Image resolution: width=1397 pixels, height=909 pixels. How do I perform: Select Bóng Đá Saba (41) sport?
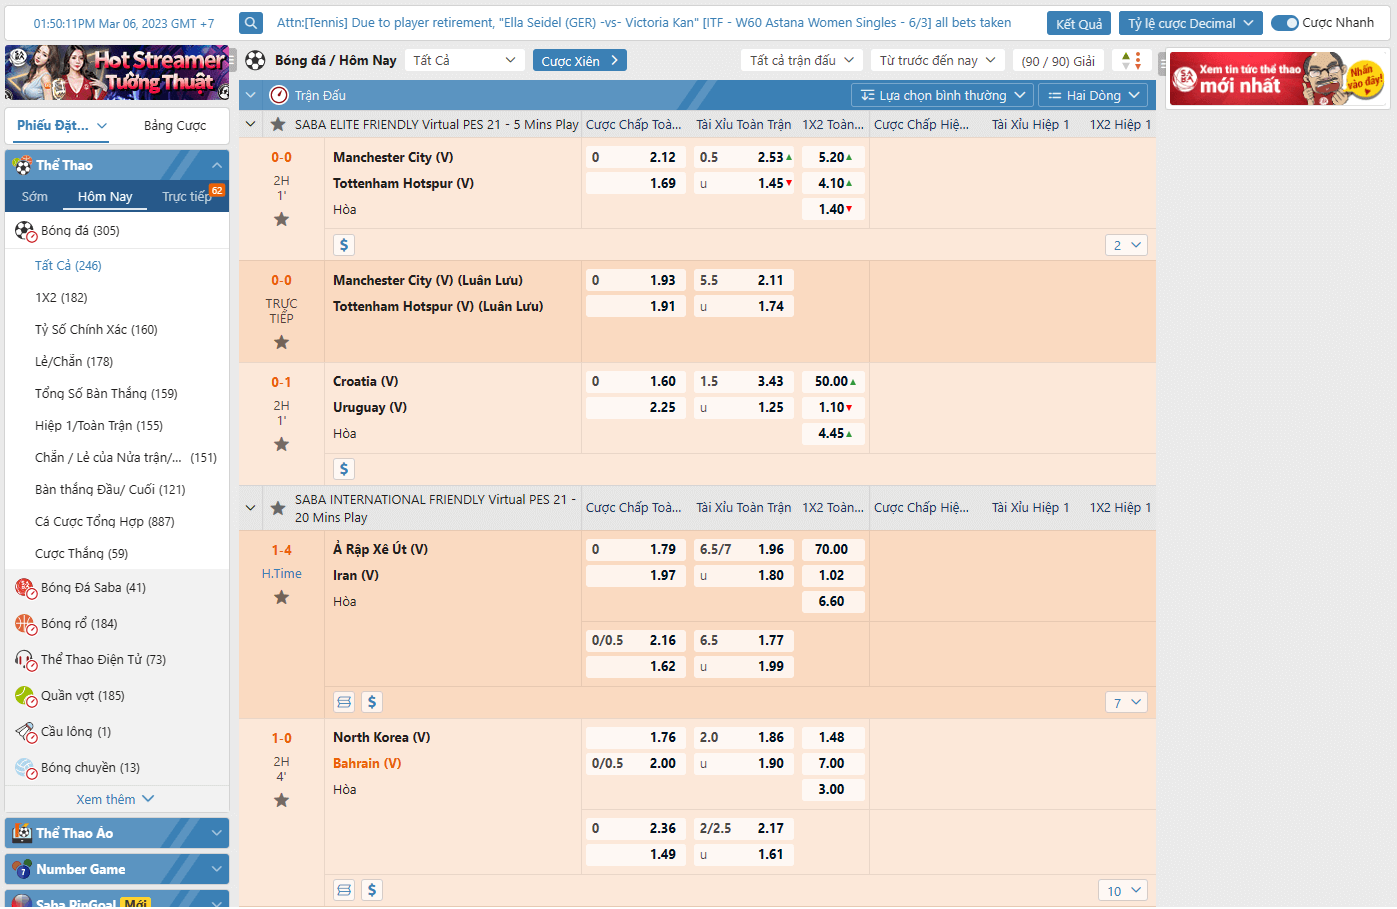coord(117,588)
